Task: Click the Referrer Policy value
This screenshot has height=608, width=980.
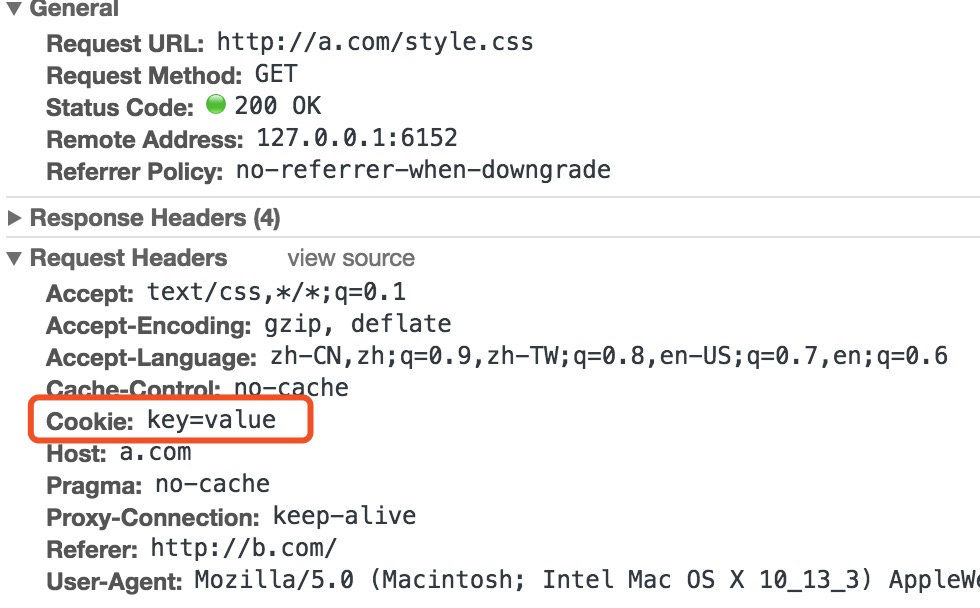Action: 423,169
